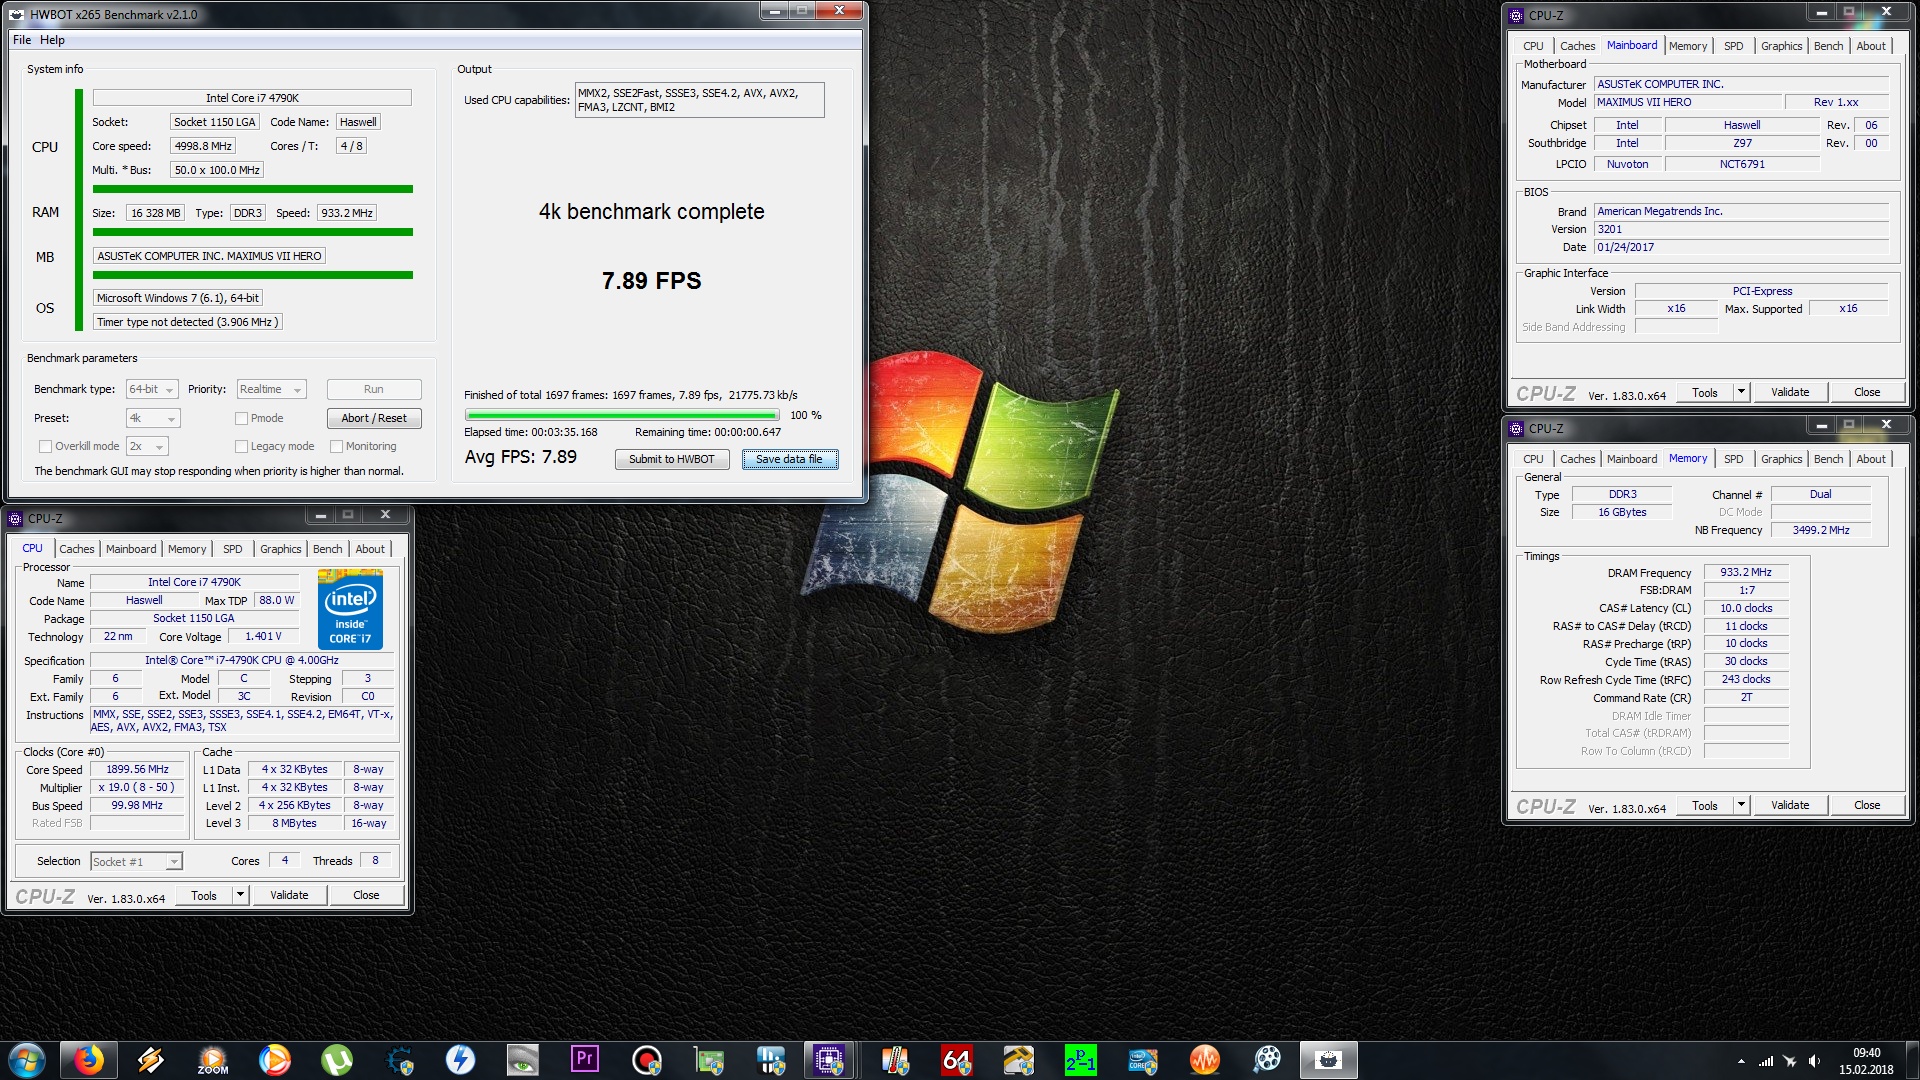Click the Abort / Reset button
This screenshot has width=1920, height=1080.
pos(374,418)
